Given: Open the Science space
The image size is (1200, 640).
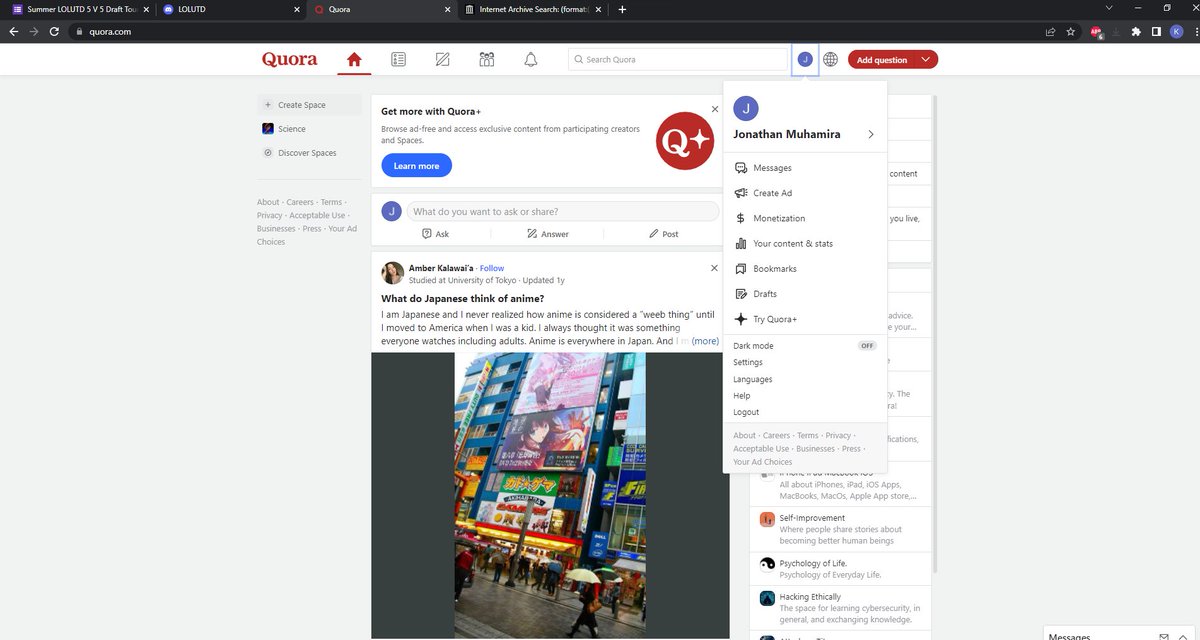Looking at the screenshot, I should (x=284, y=129).
